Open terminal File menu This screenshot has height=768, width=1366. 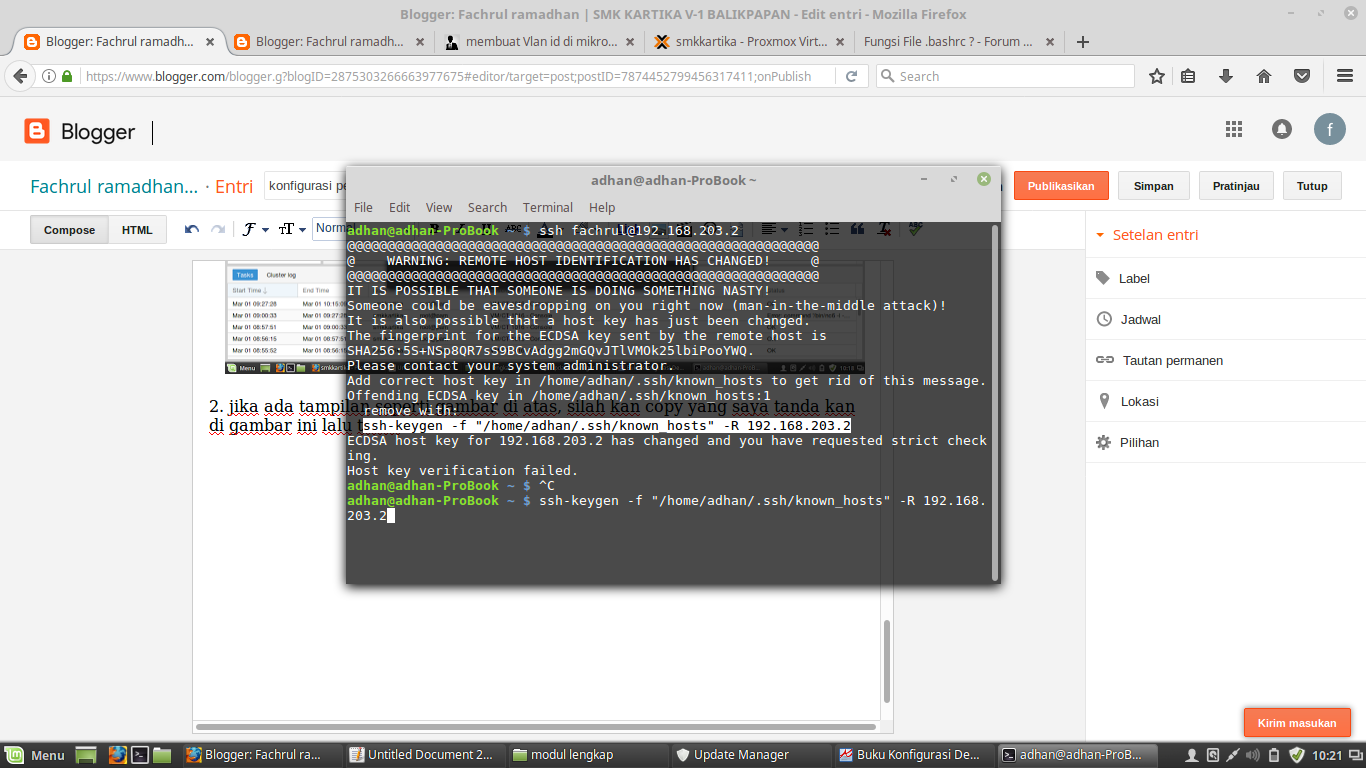363,207
